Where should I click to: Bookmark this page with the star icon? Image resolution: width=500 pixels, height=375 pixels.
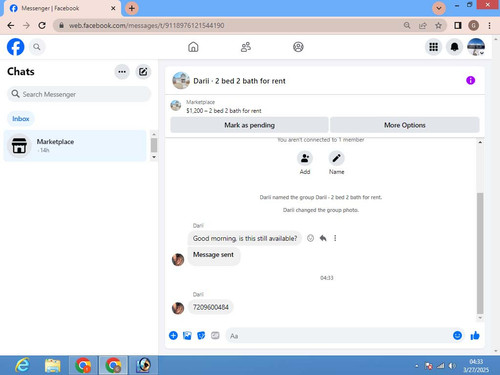pos(438,25)
